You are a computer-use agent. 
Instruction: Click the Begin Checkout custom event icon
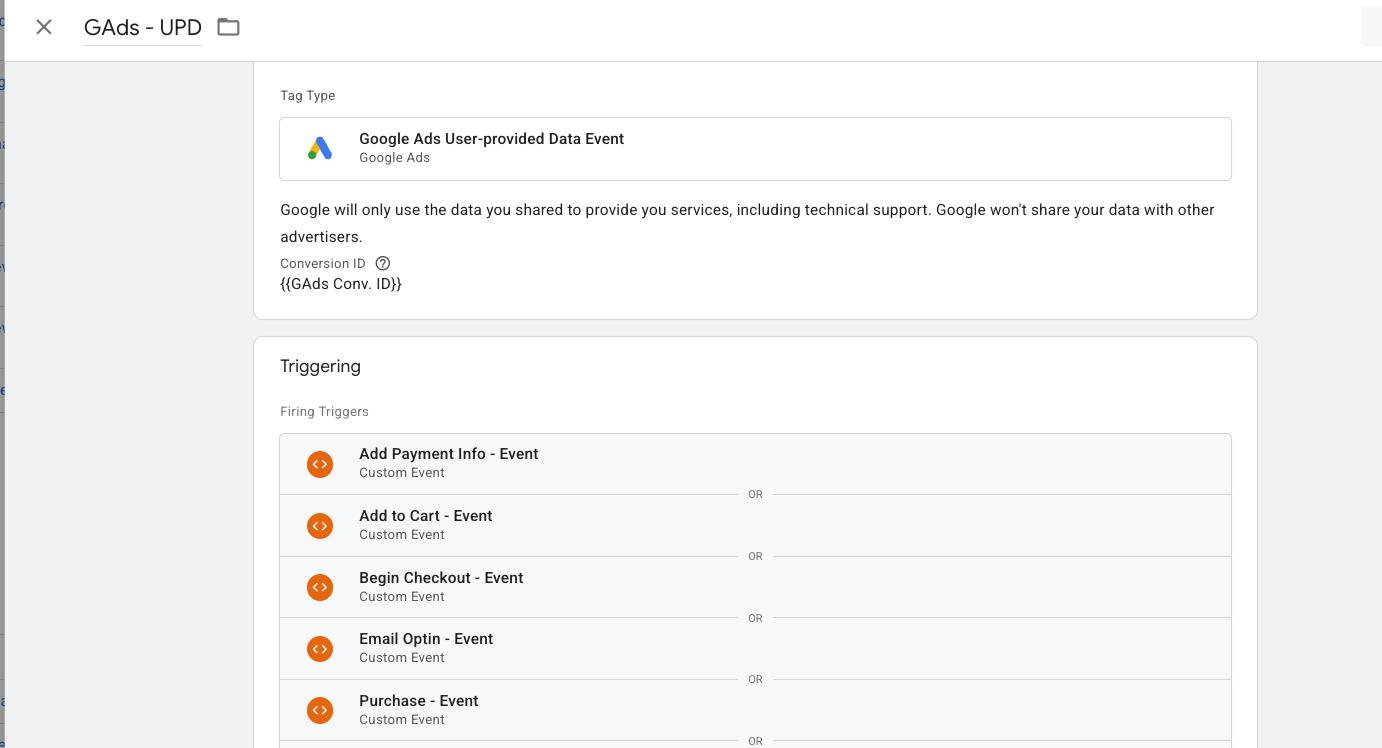tap(320, 587)
